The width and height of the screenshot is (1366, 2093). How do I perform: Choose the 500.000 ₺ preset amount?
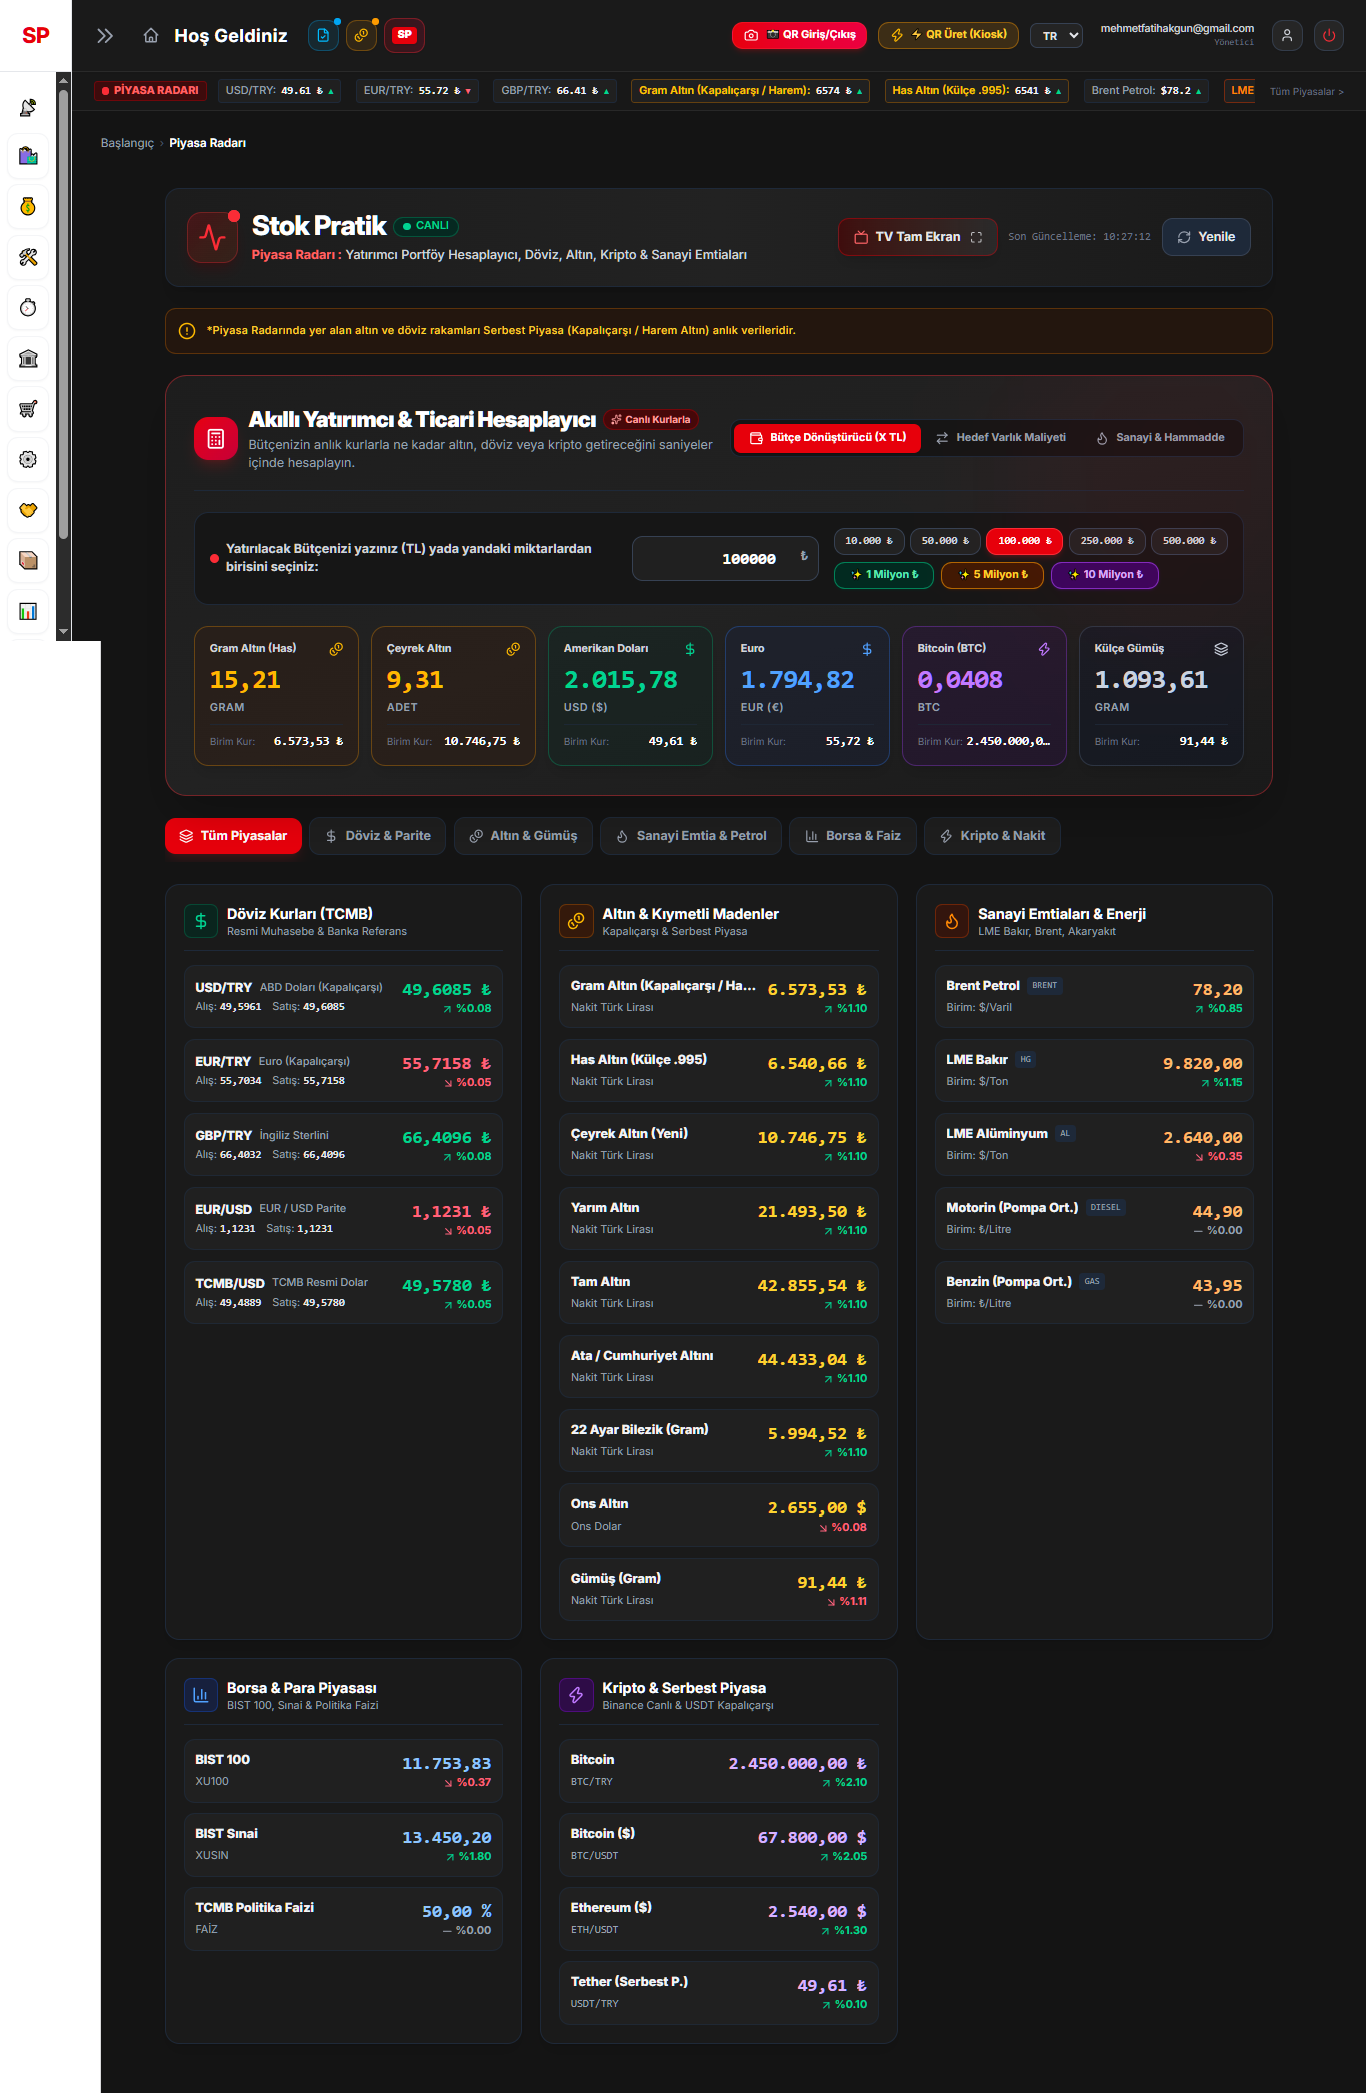1189,541
